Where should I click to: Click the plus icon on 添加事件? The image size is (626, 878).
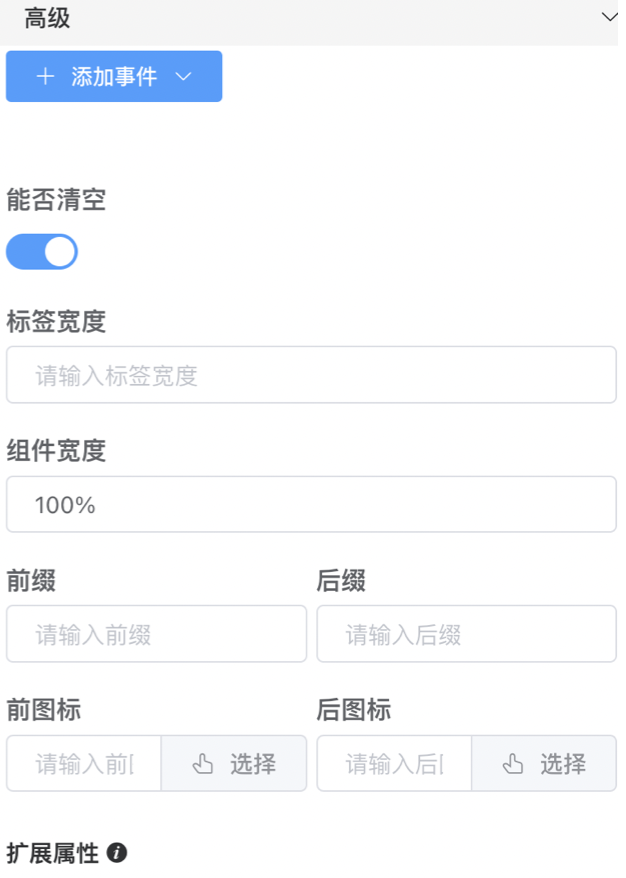45,77
